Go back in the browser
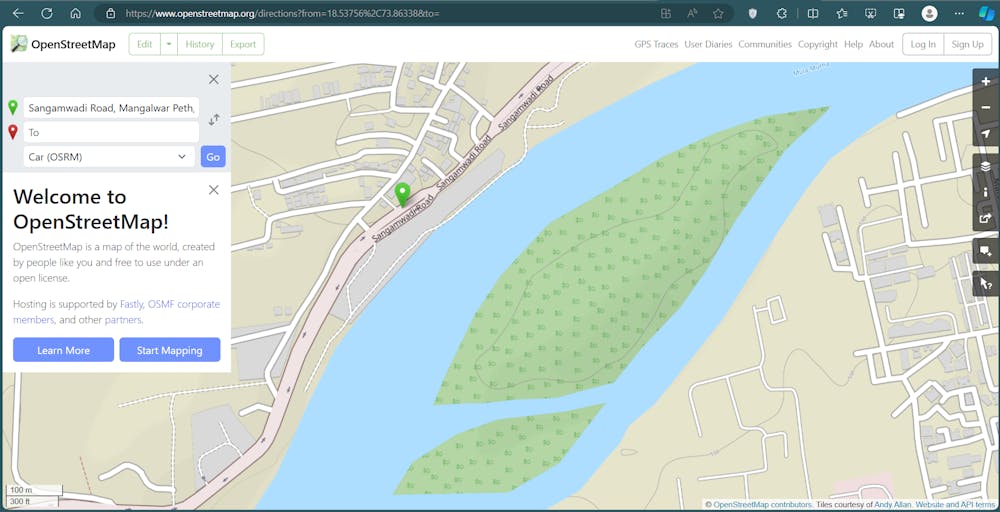Viewport: 1000px width, 512px height. [18, 13]
